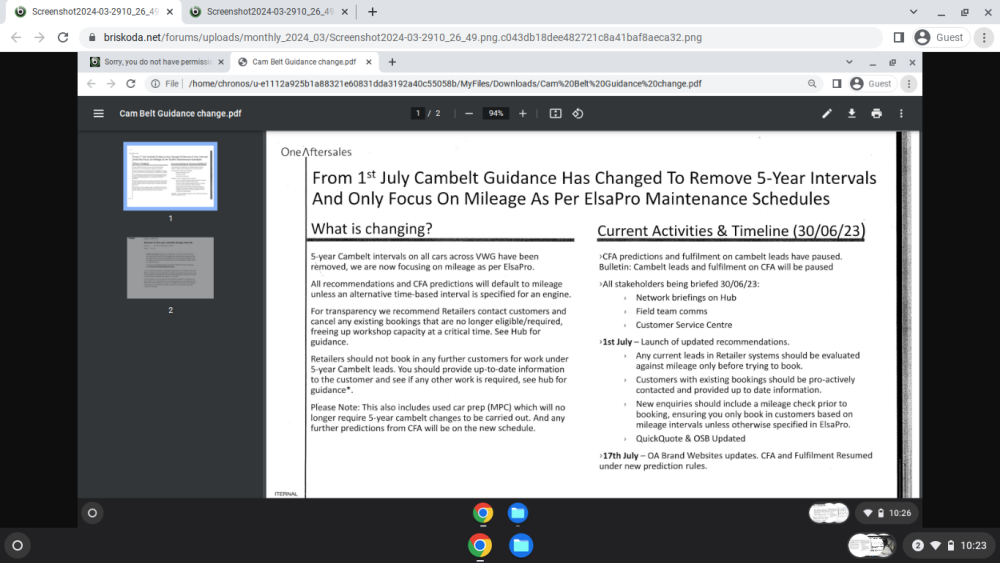This screenshot has width=1000, height=563.
Task: Click the PDF page number field
Action: point(418,113)
